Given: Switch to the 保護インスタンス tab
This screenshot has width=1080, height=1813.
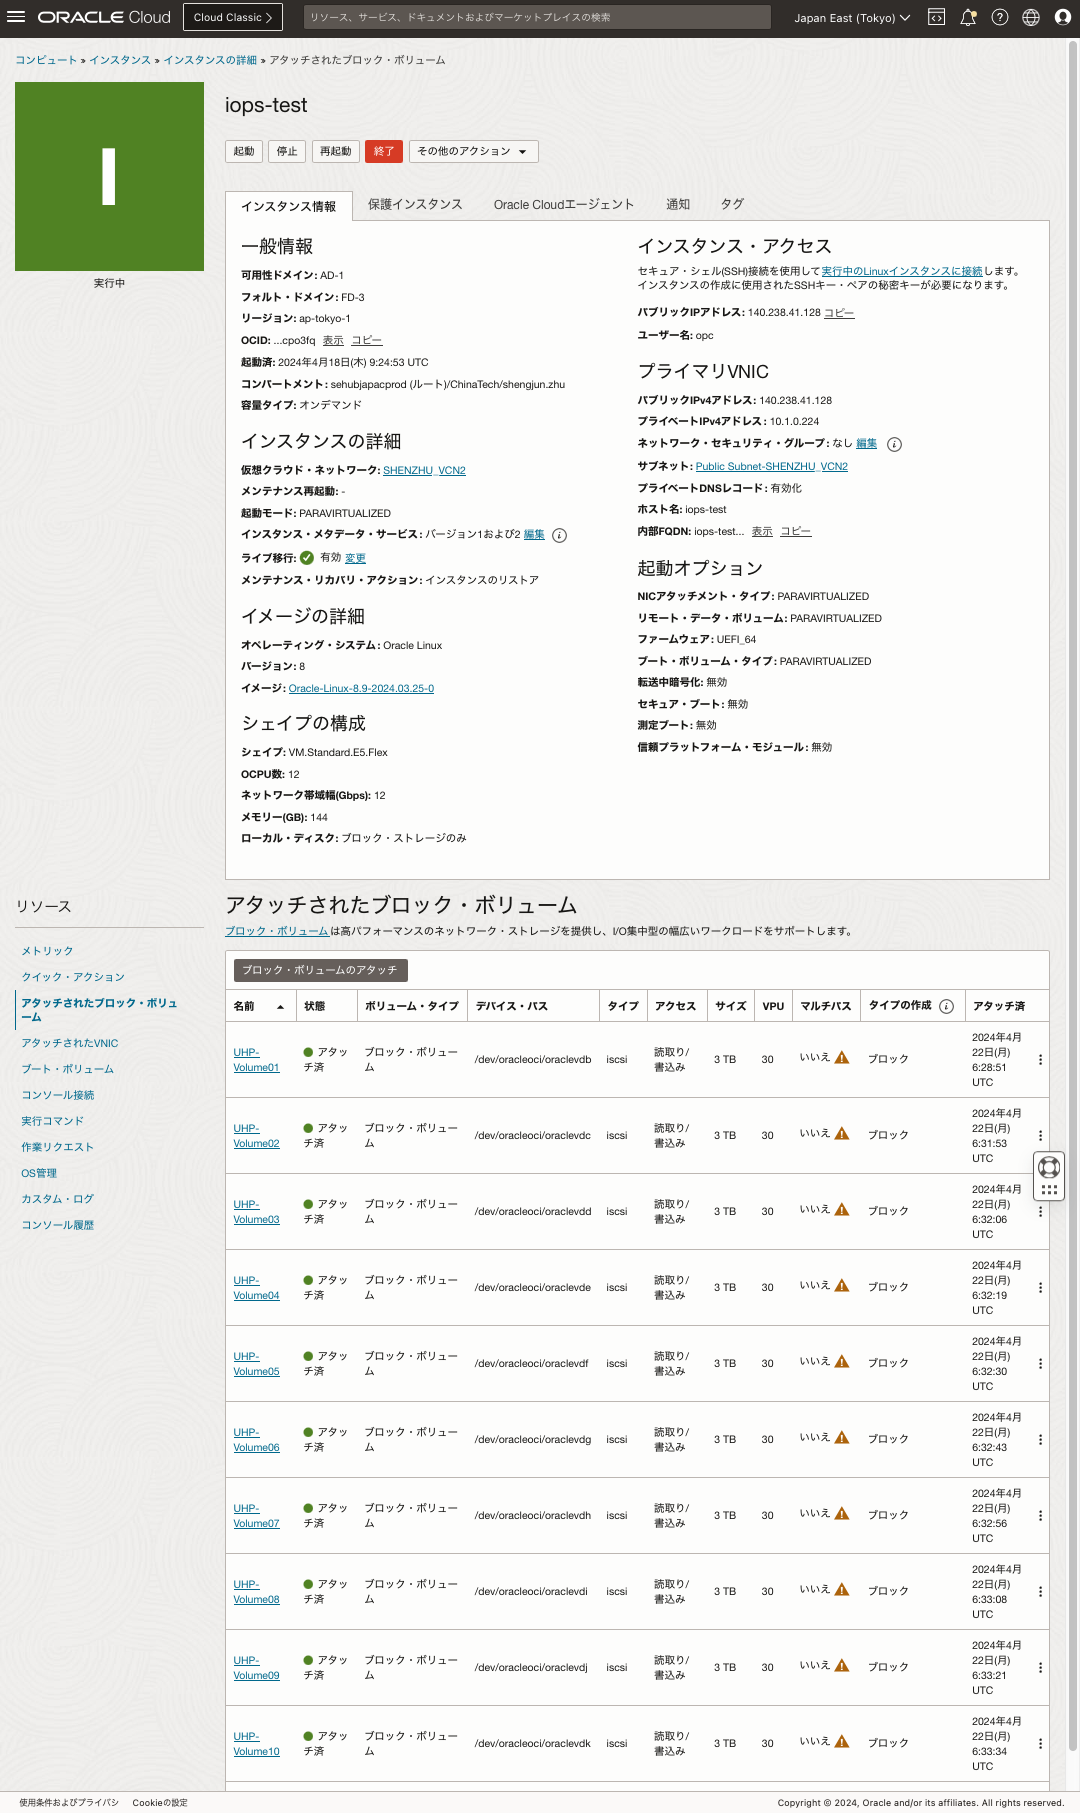Looking at the screenshot, I should 415,204.
